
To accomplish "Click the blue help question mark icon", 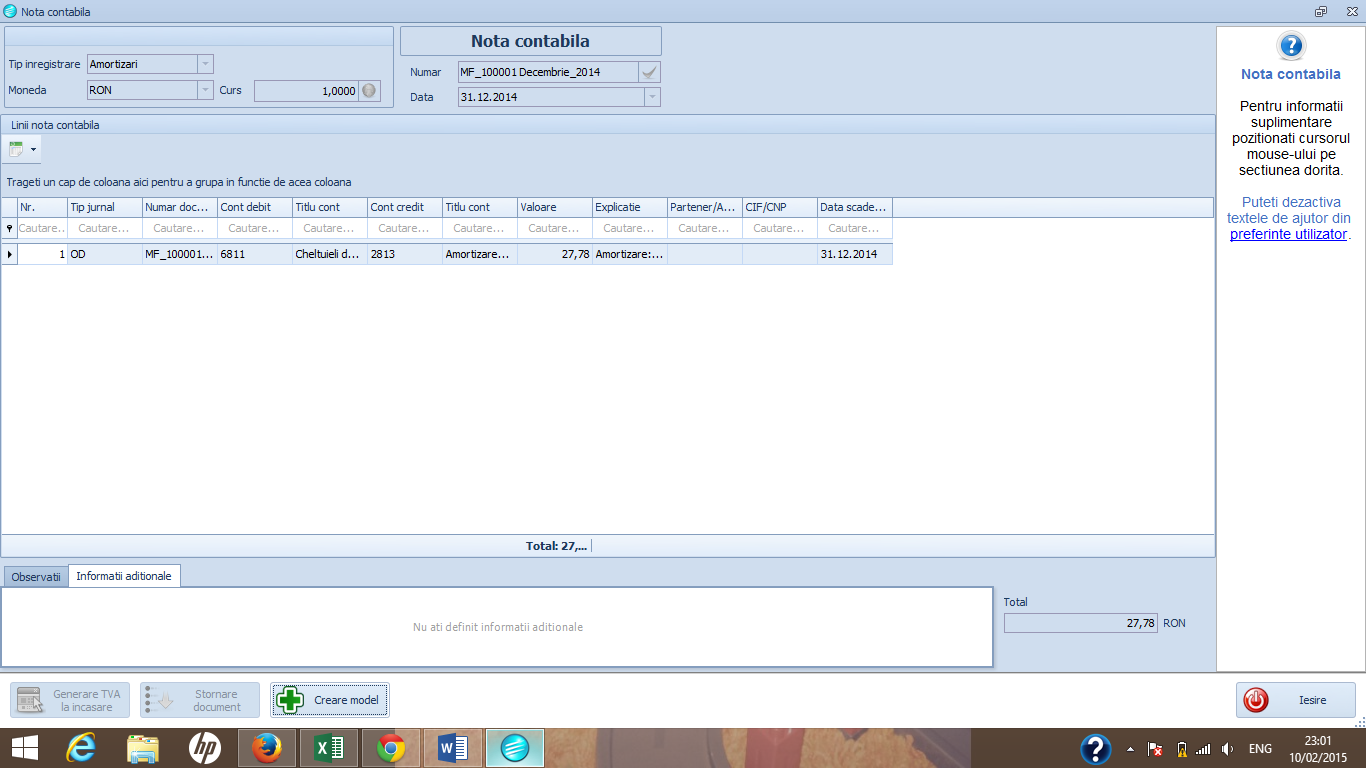I will click(1291, 45).
